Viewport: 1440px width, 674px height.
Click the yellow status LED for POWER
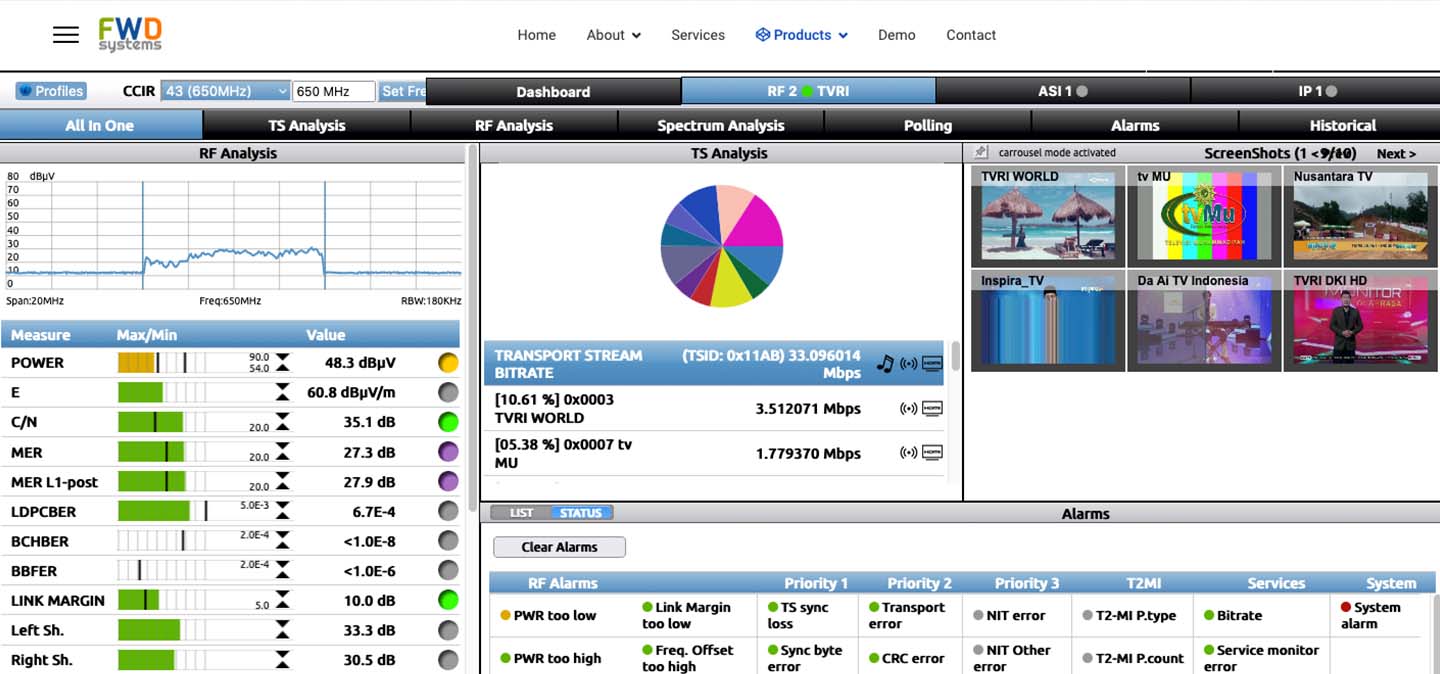pyautogui.click(x=448, y=363)
